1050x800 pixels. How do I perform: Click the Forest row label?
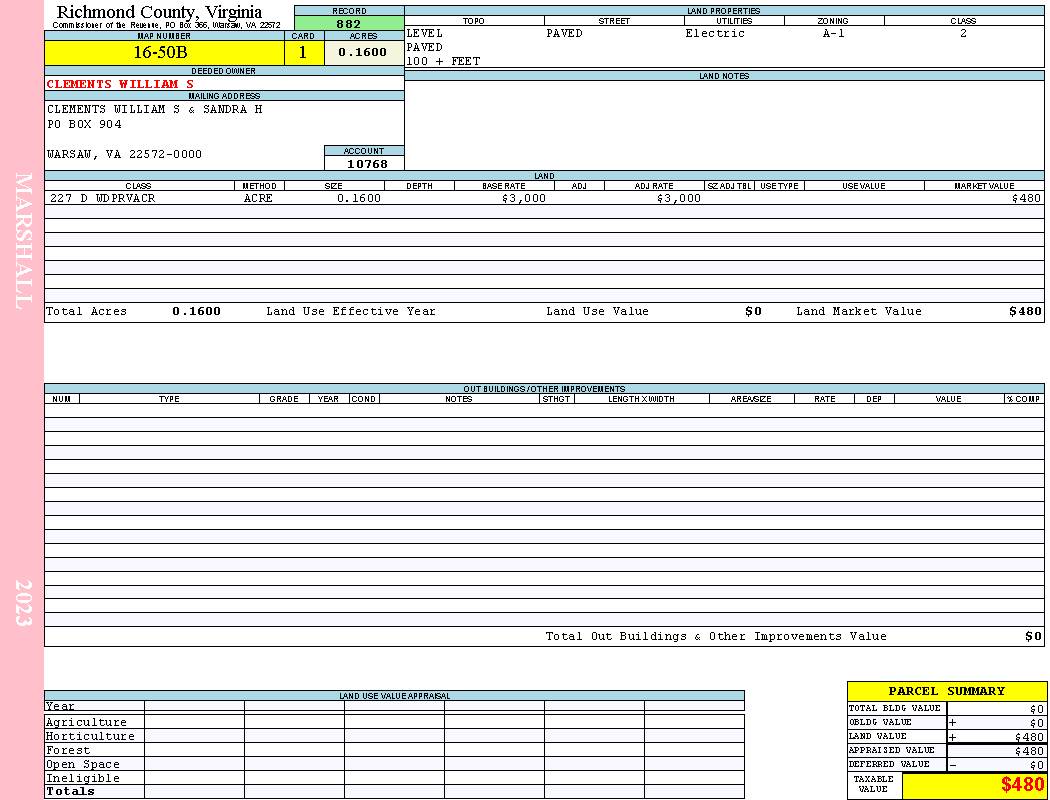(x=68, y=750)
